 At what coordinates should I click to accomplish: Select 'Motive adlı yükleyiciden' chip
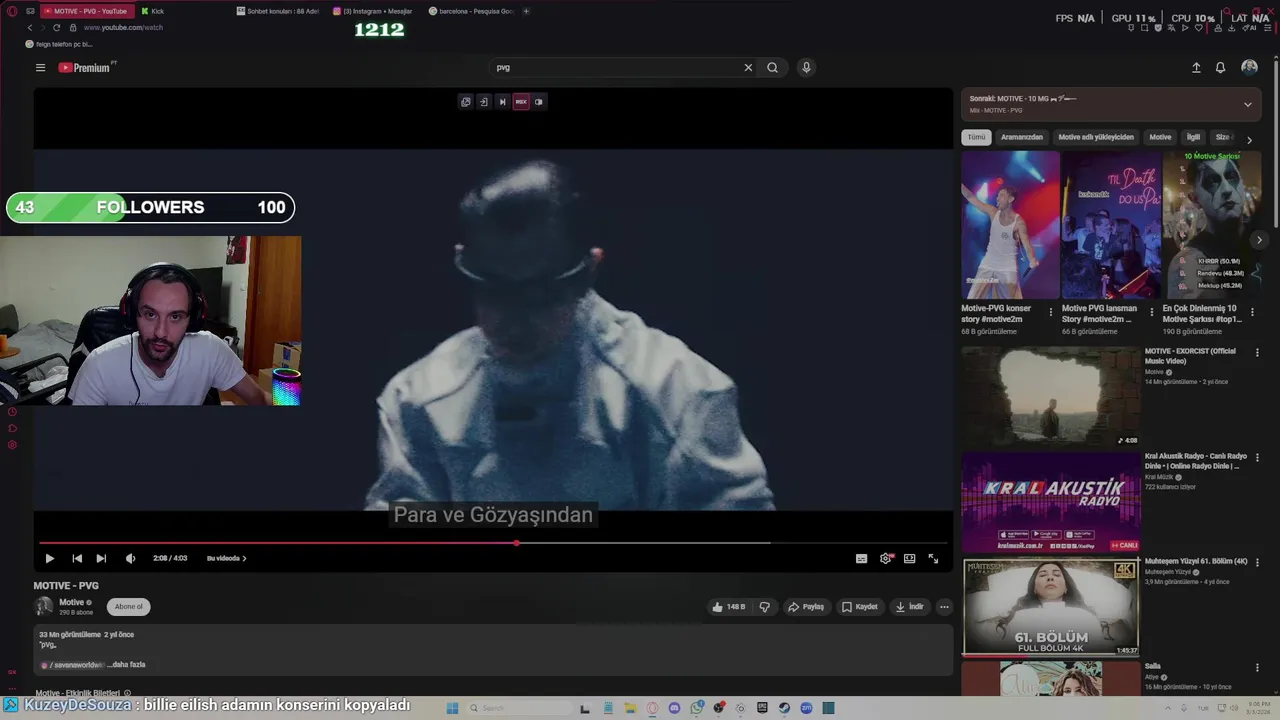pyautogui.click(x=1096, y=137)
